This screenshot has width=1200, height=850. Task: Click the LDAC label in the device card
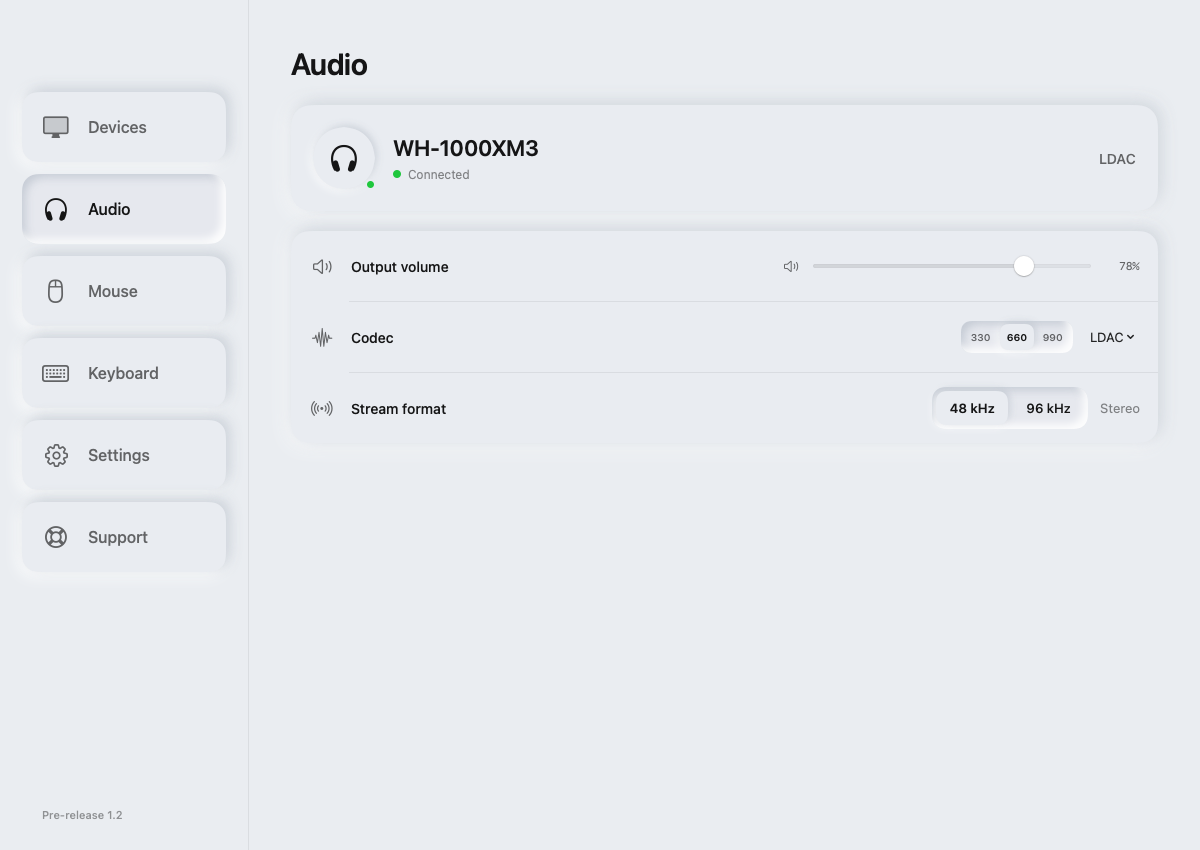[1117, 159]
